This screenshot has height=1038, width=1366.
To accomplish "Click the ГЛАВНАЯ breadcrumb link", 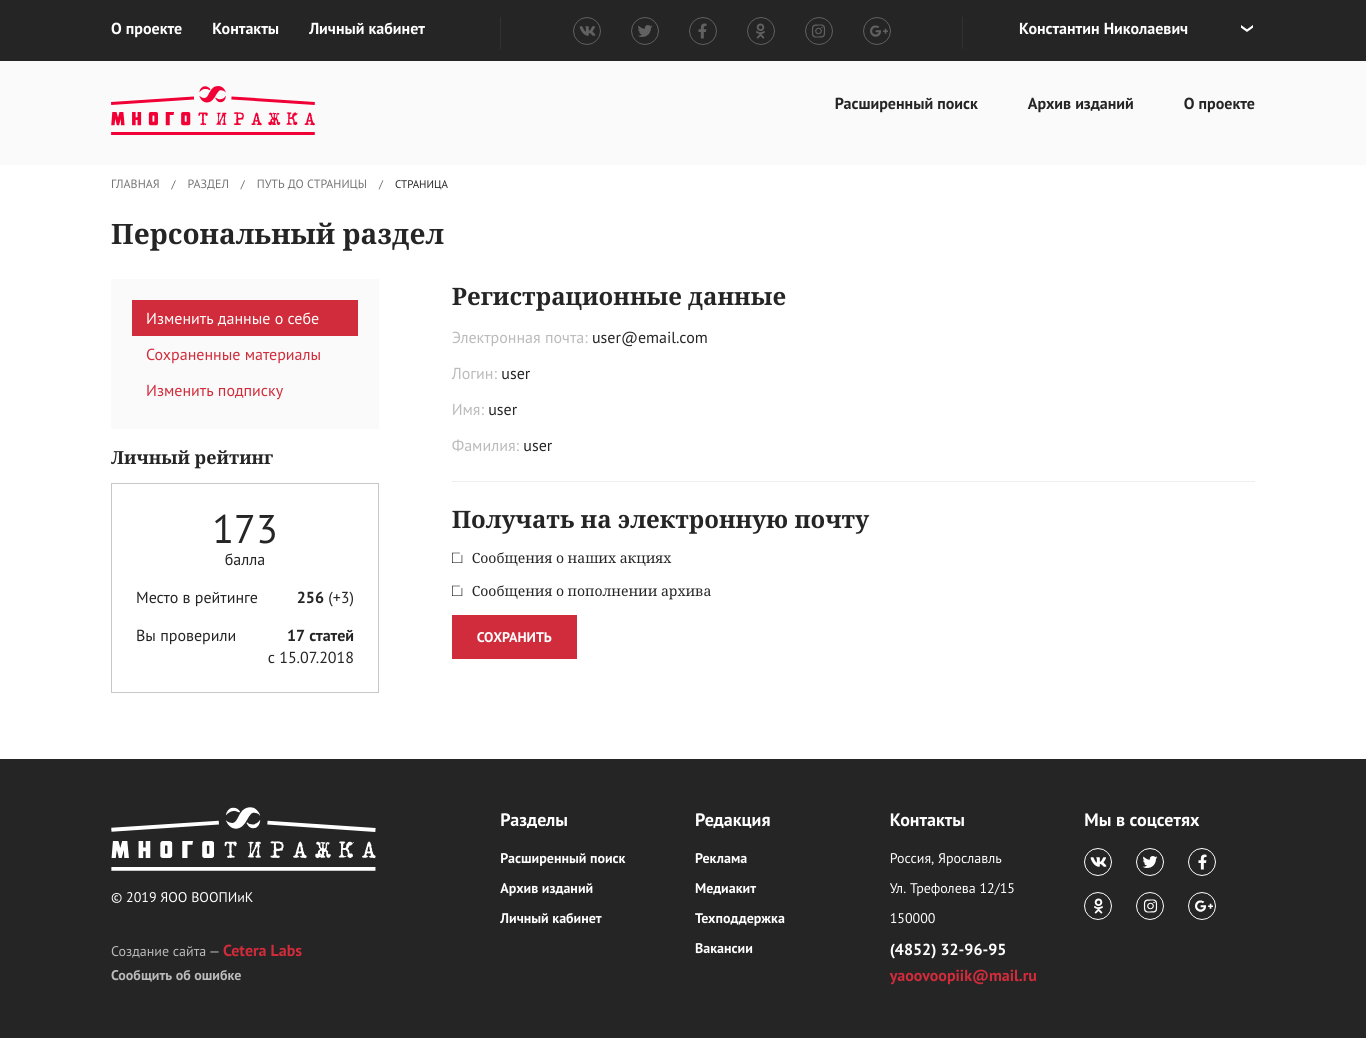I will [134, 184].
